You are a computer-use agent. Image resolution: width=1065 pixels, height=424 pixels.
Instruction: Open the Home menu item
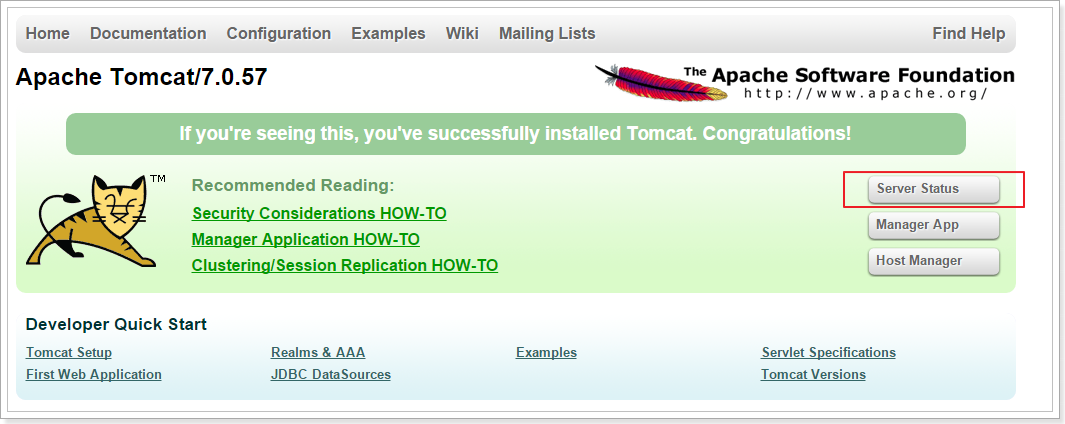point(48,34)
